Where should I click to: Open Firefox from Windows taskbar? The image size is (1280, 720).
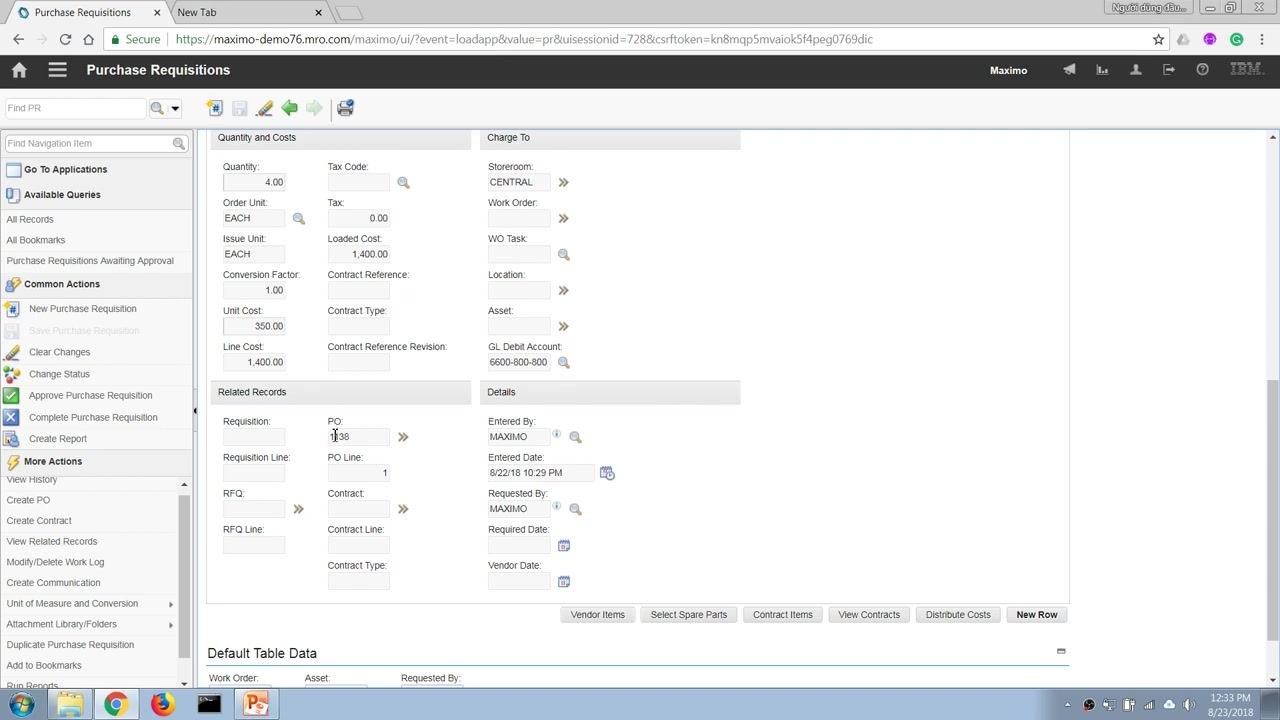click(x=162, y=704)
